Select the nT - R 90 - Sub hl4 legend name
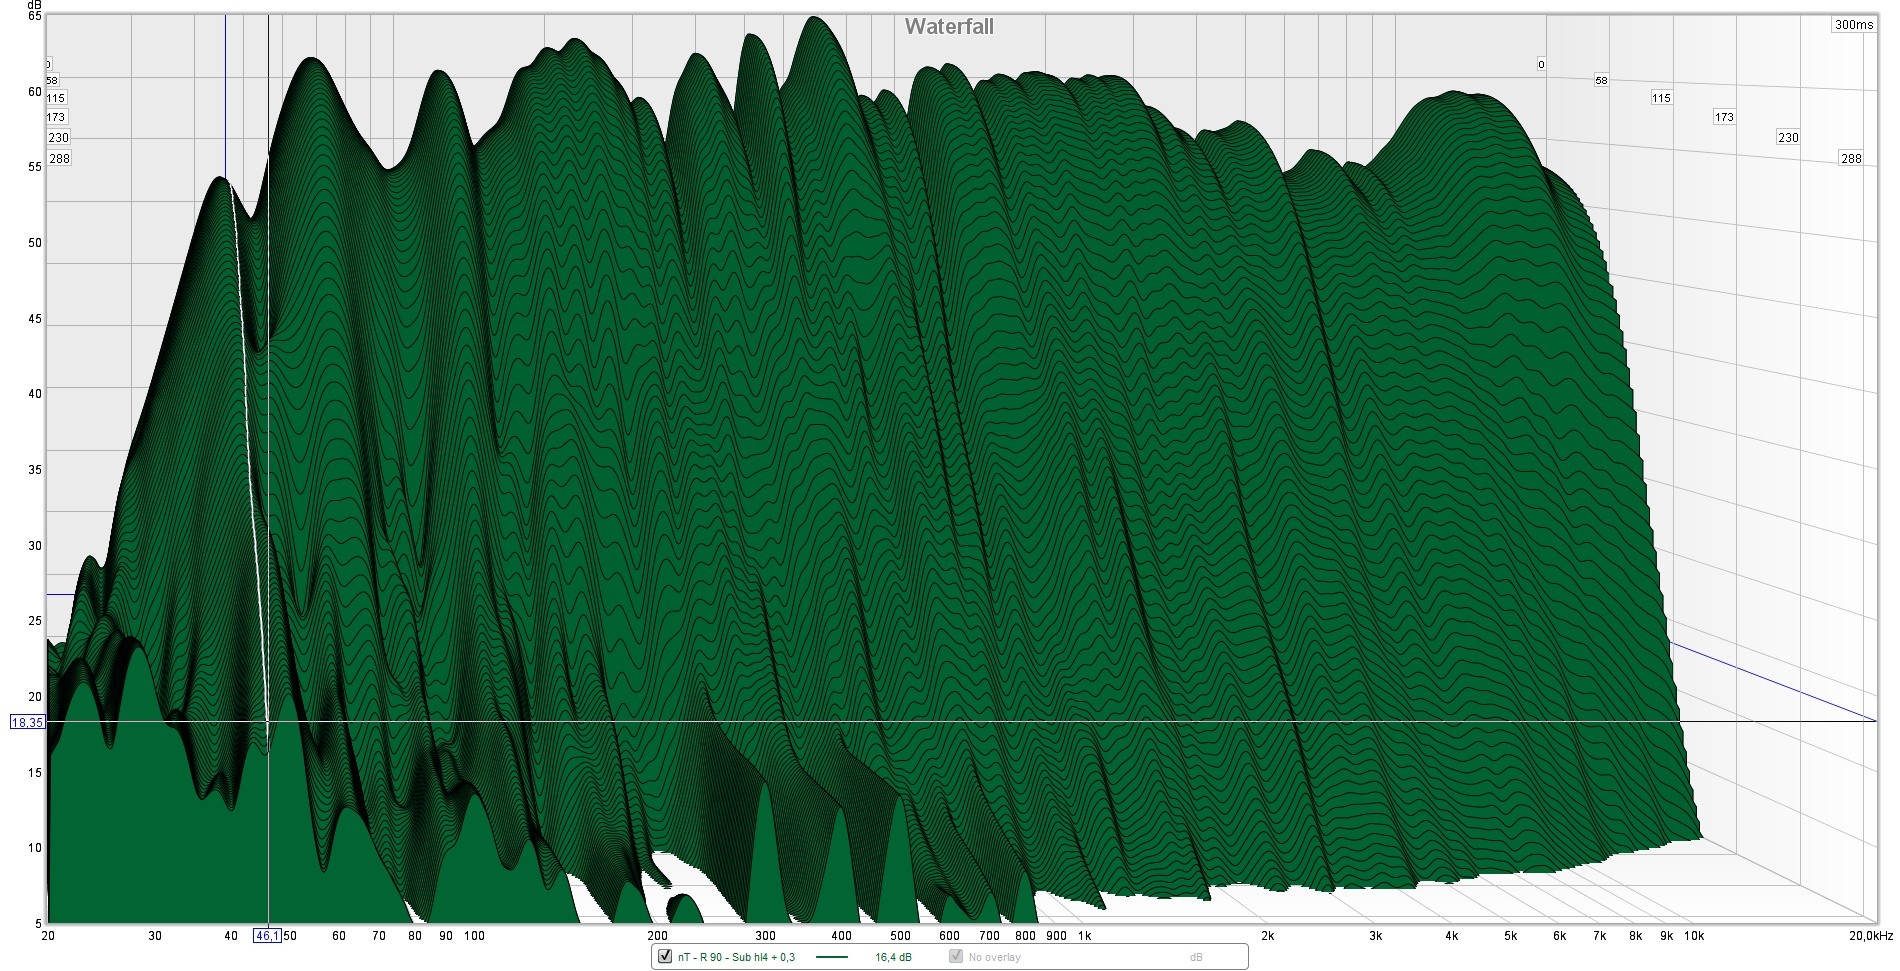This screenshot has height=971, width=1900. (x=736, y=957)
